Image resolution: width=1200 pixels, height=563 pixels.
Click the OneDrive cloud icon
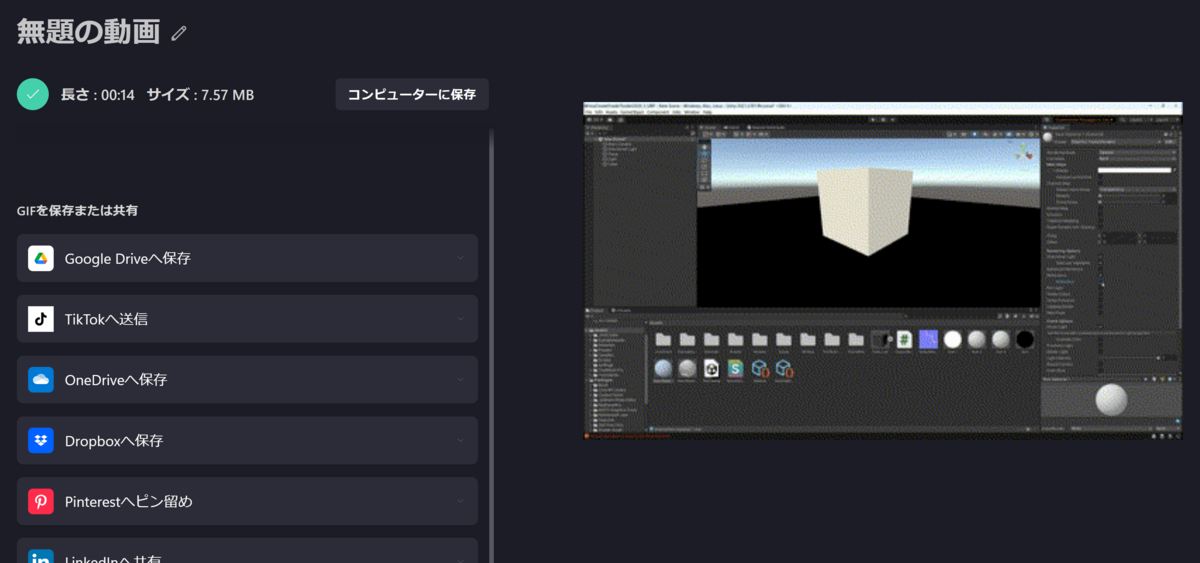tap(41, 380)
